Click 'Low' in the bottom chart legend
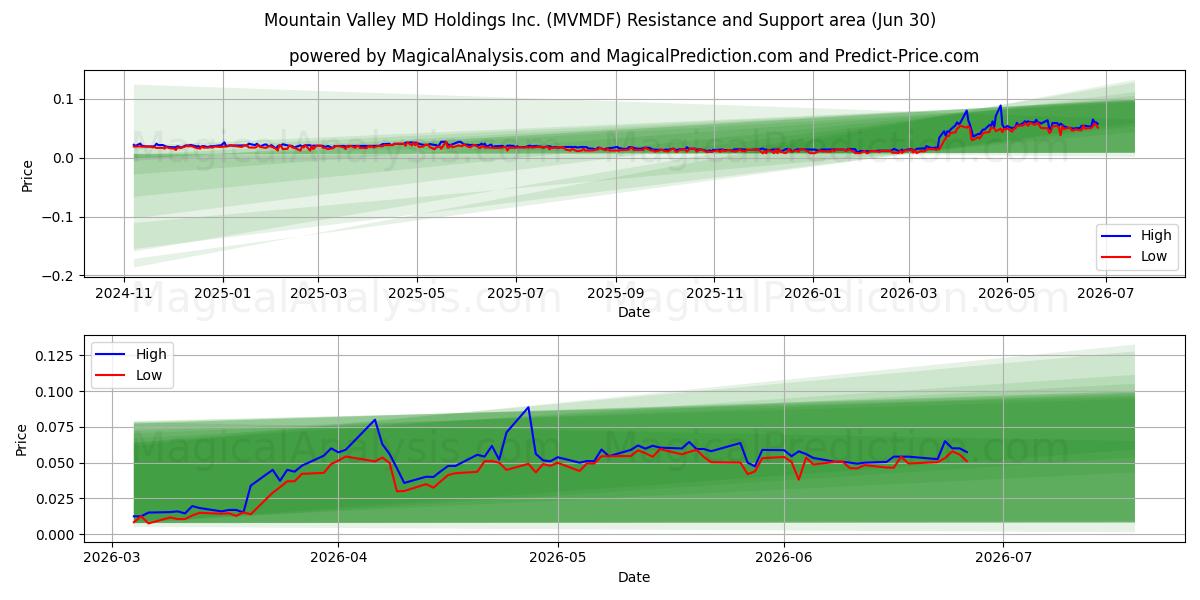1200x600 pixels. 148,375
